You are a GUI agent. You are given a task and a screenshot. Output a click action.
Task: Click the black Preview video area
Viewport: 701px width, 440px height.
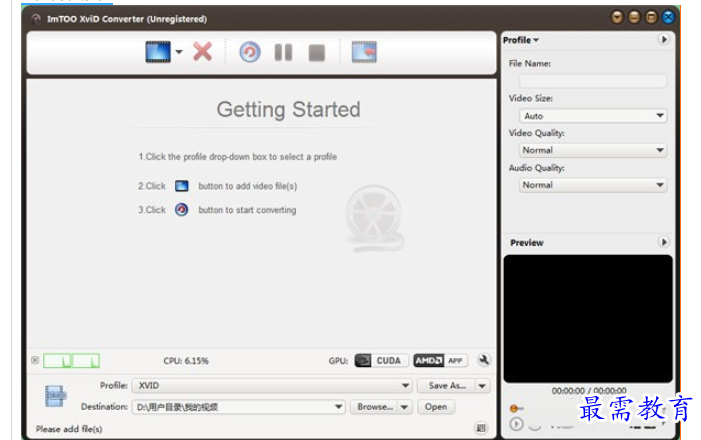click(x=588, y=318)
